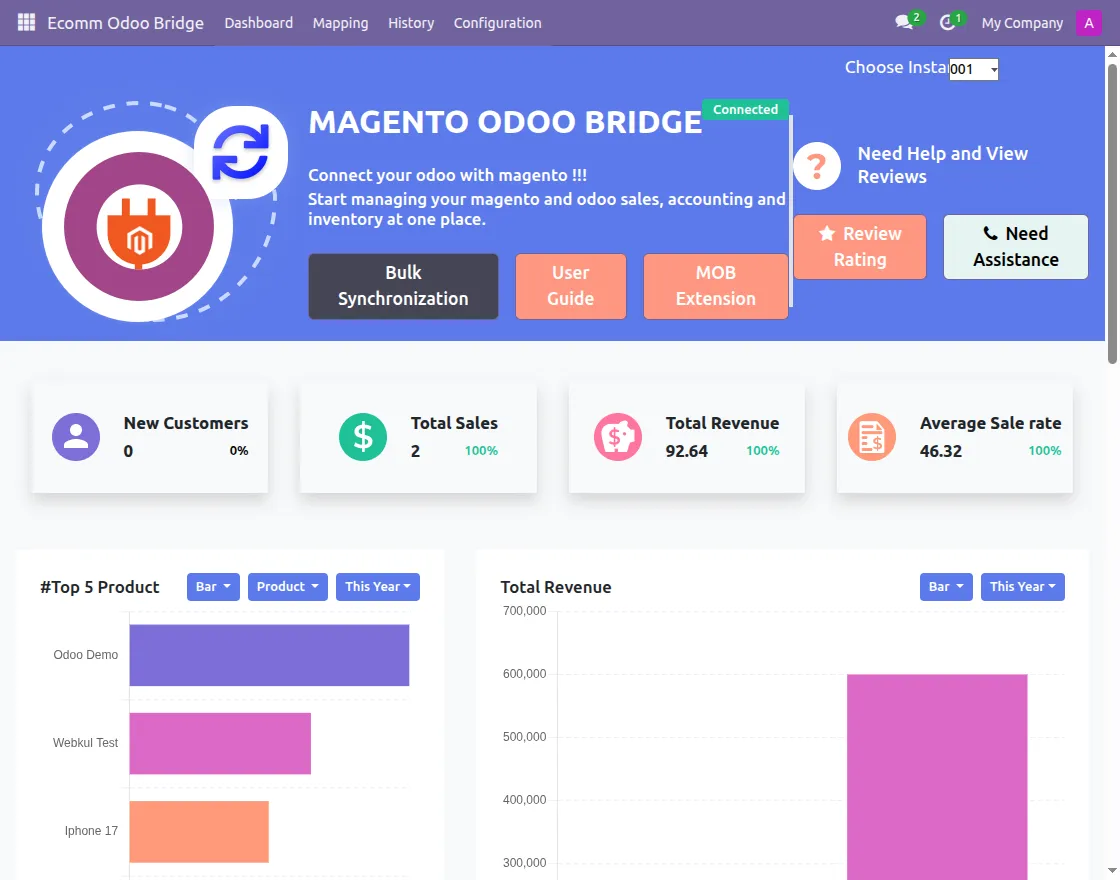This screenshot has width=1120, height=880.
Task: Expand Total Revenue chart type Bar dropdown
Action: [946, 586]
